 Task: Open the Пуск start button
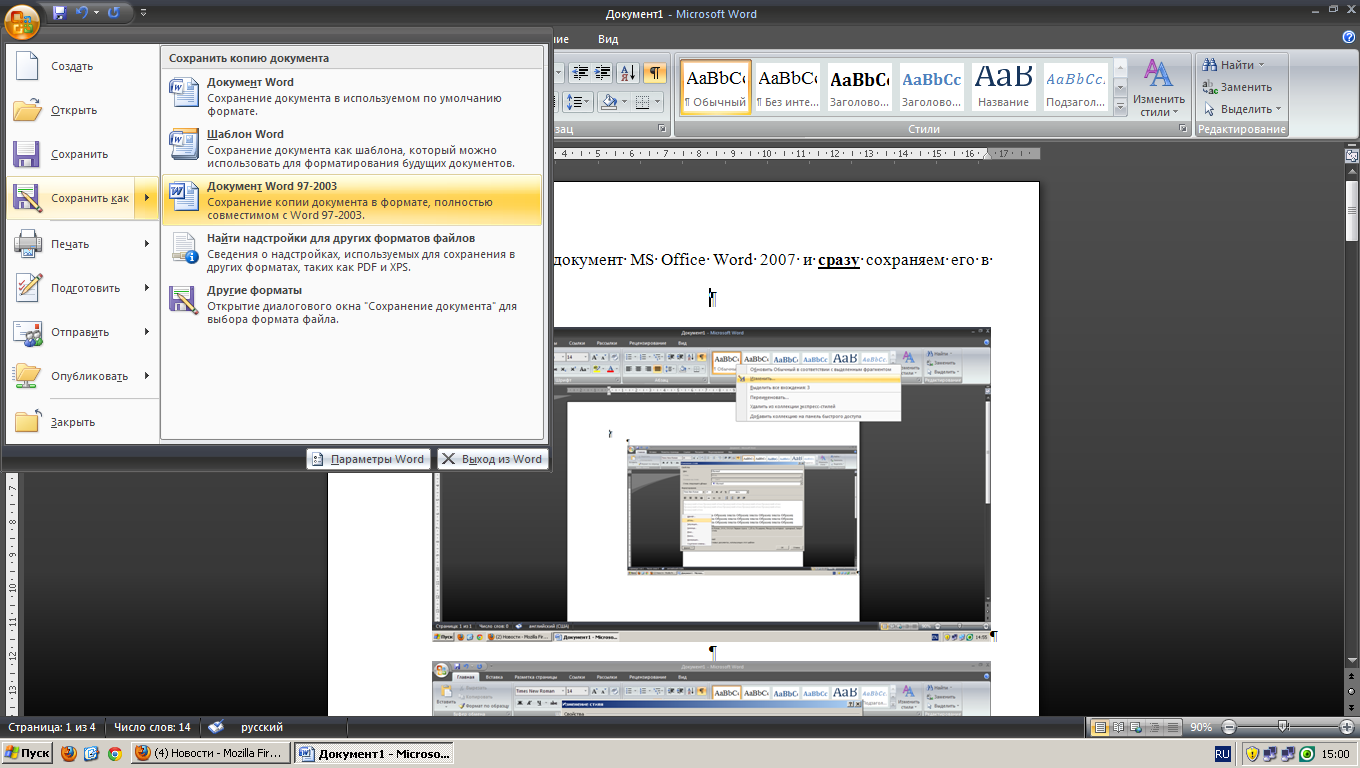(28, 753)
